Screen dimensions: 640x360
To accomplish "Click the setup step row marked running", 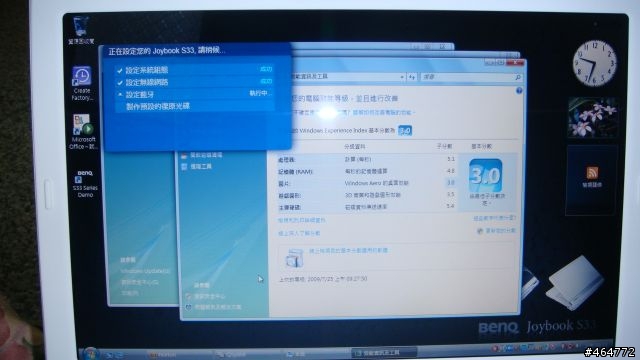I will tap(194, 94).
